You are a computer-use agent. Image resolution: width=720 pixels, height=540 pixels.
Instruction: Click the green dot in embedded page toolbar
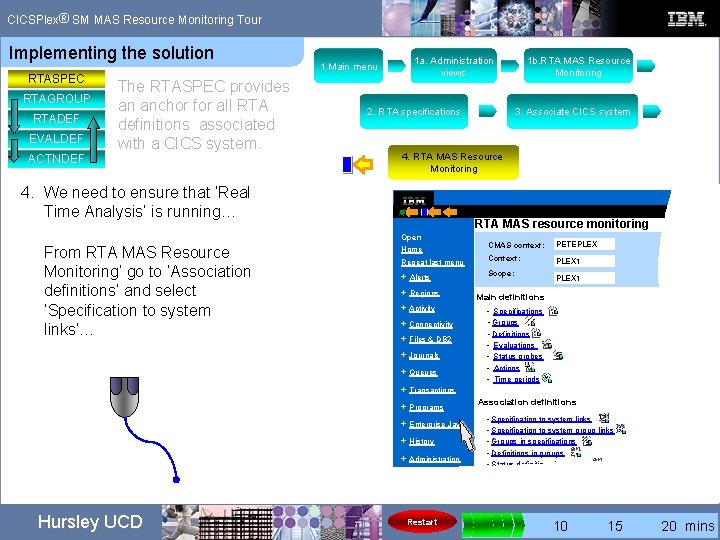coord(402,212)
